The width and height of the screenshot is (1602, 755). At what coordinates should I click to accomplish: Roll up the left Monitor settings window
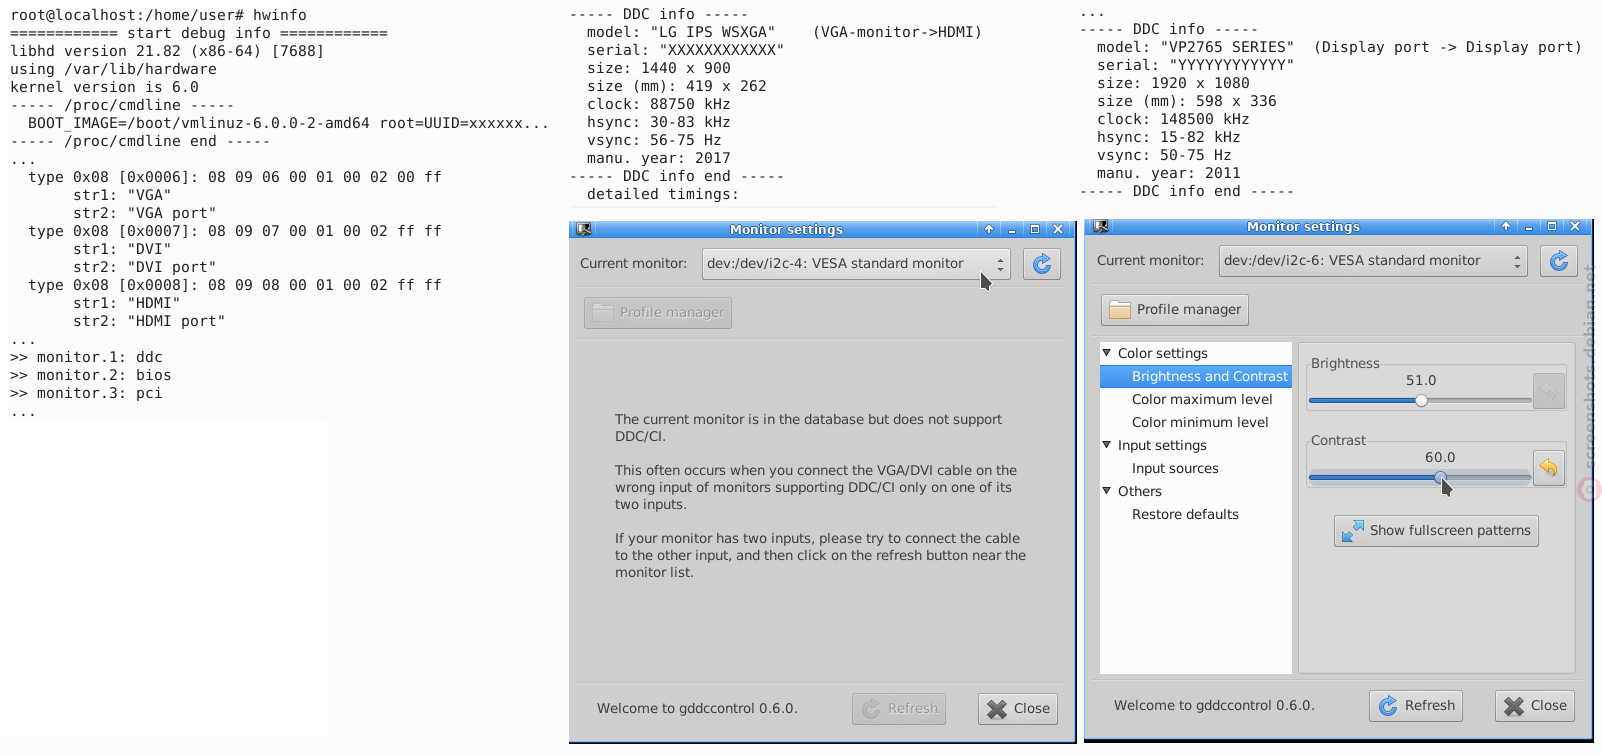[x=989, y=229]
